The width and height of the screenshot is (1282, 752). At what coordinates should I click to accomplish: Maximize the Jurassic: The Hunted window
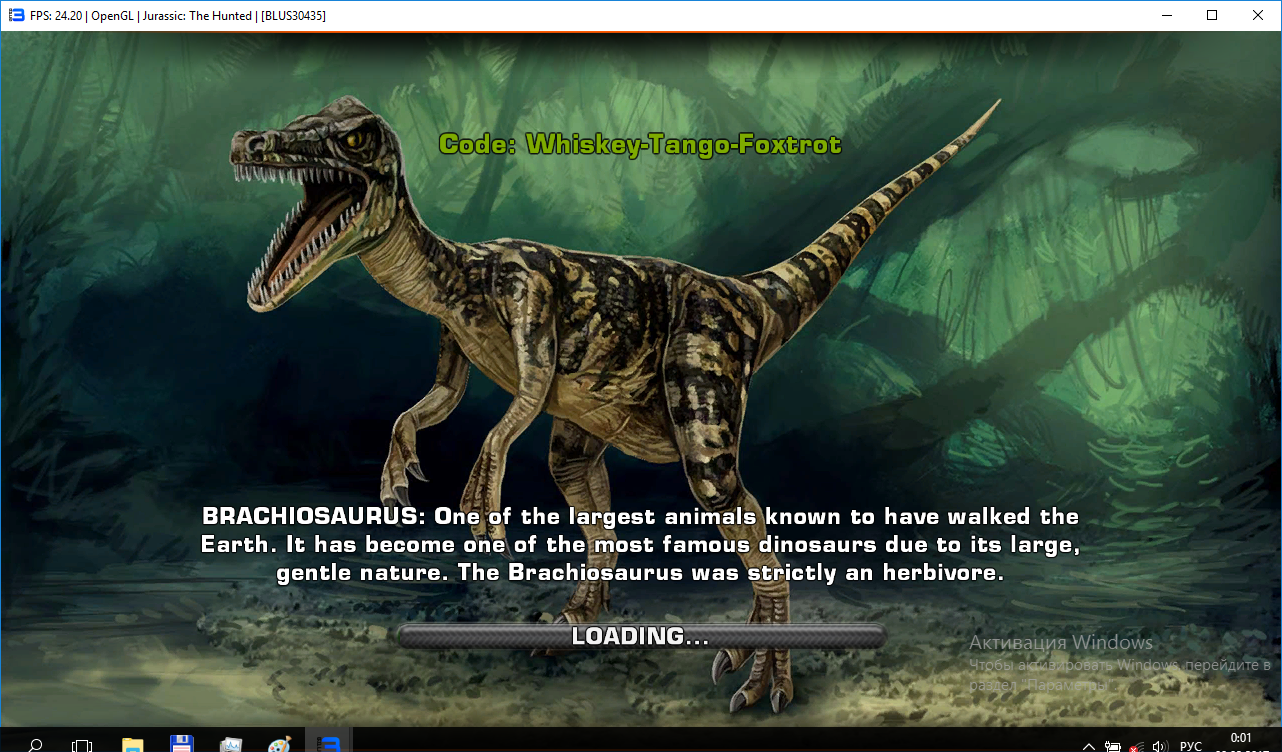click(x=1212, y=15)
